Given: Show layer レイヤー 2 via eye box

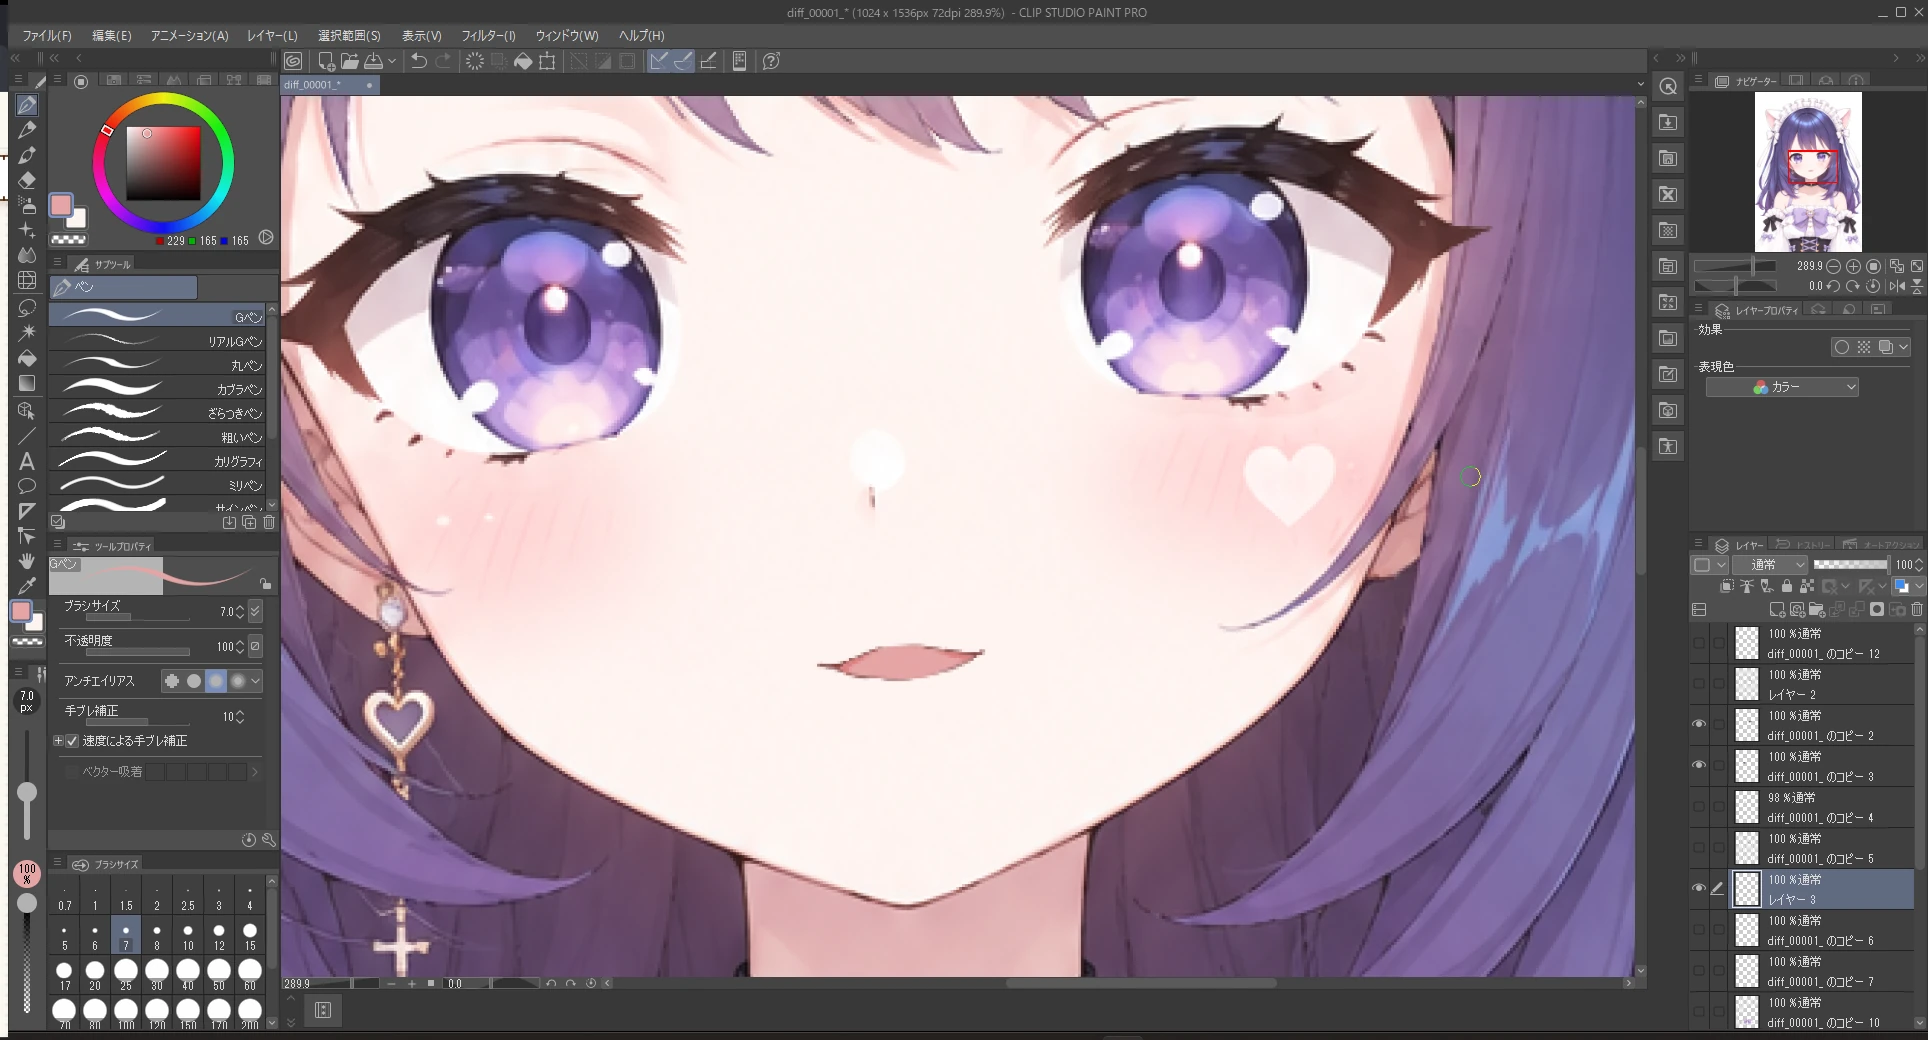Looking at the screenshot, I should (x=1699, y=683).
